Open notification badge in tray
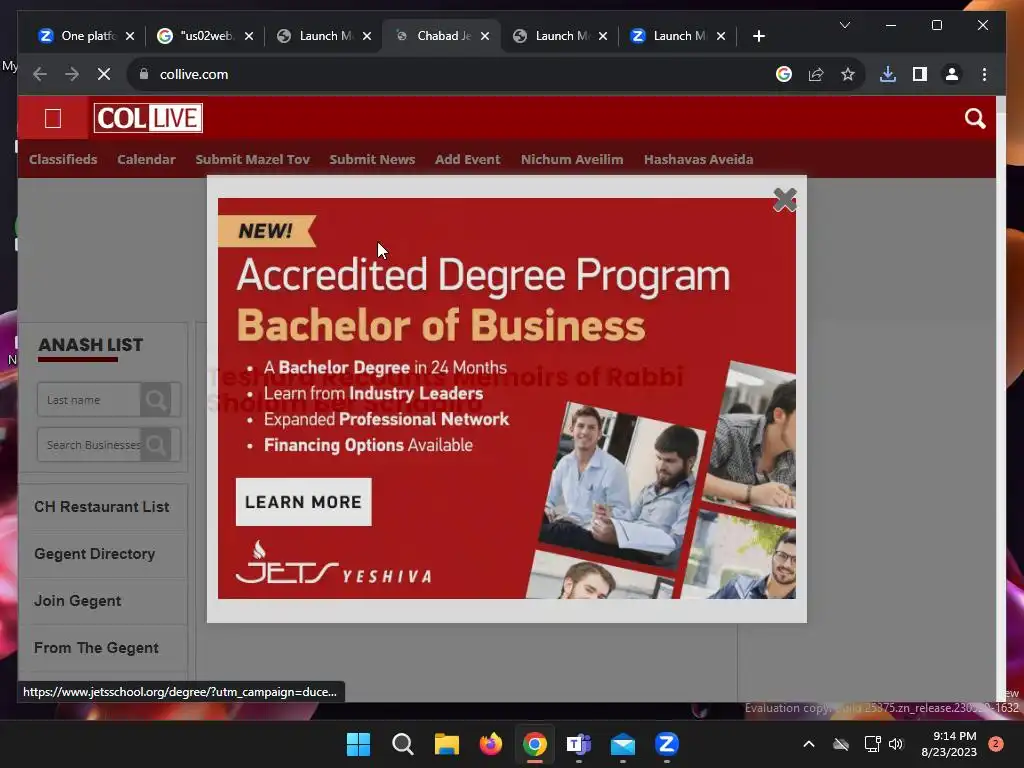Viewport: 1024px width, 768px height. (x=996, y=744)
